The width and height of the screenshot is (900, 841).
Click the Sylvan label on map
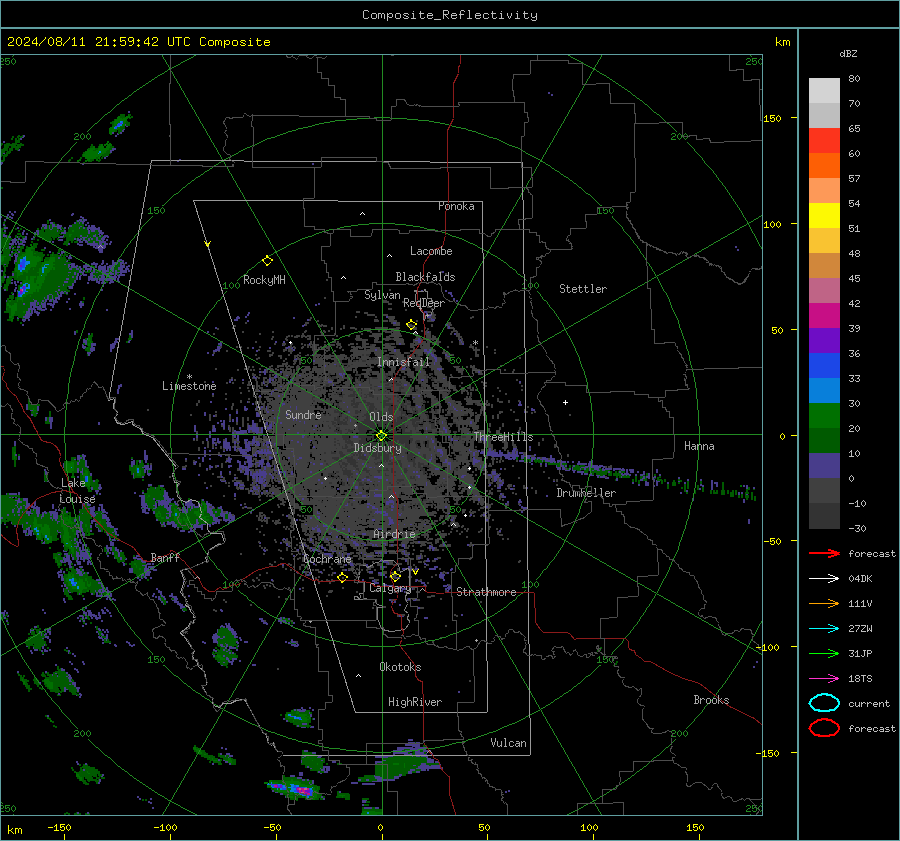(382, 295)
